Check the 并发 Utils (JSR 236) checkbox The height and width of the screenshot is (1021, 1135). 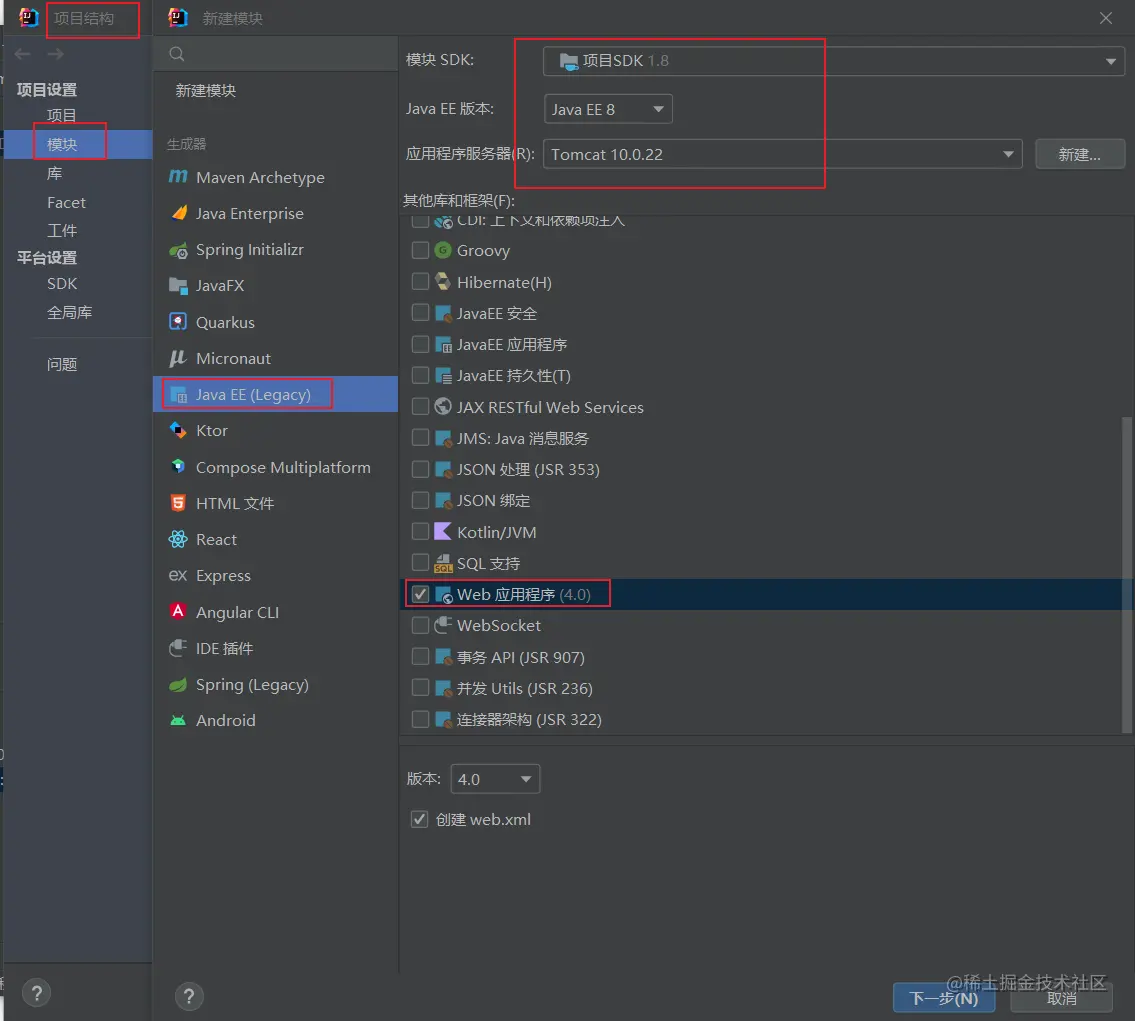click(x=420, y=687)
